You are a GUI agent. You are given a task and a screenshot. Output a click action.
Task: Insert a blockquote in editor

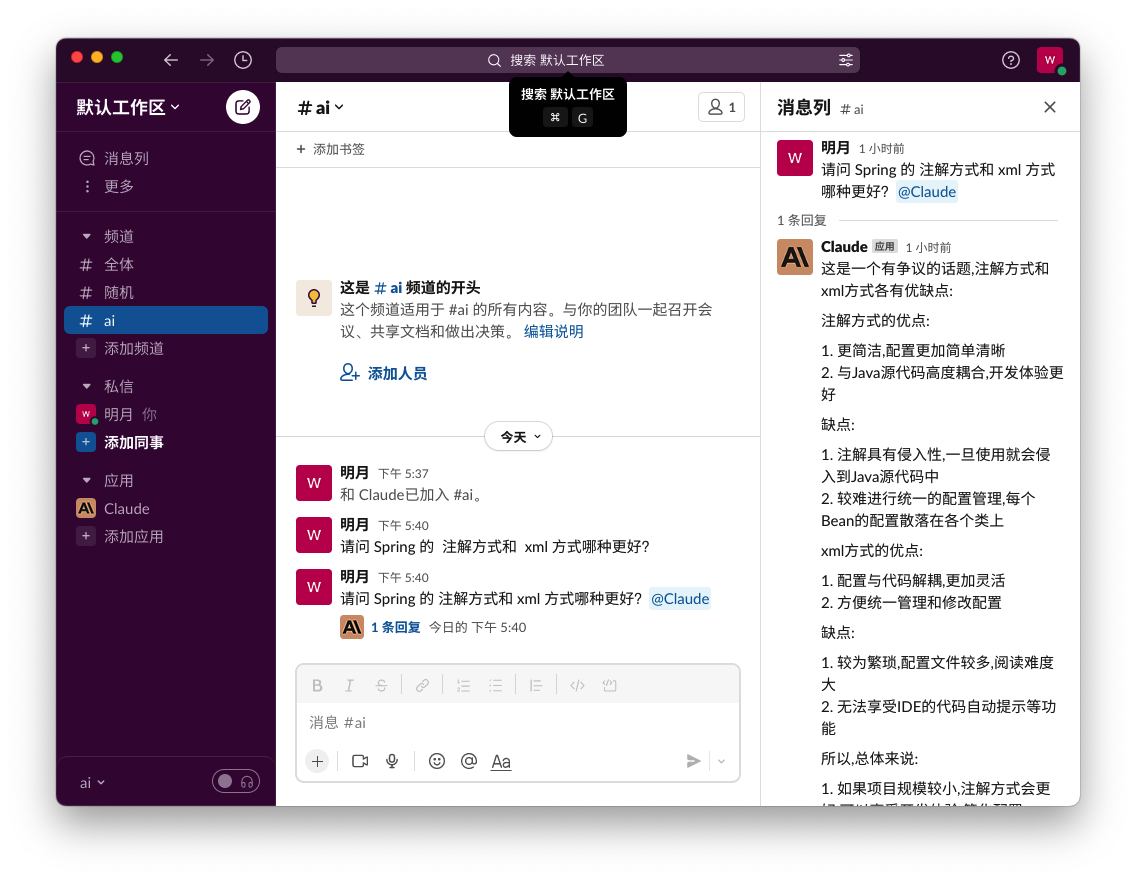point(536,685)
